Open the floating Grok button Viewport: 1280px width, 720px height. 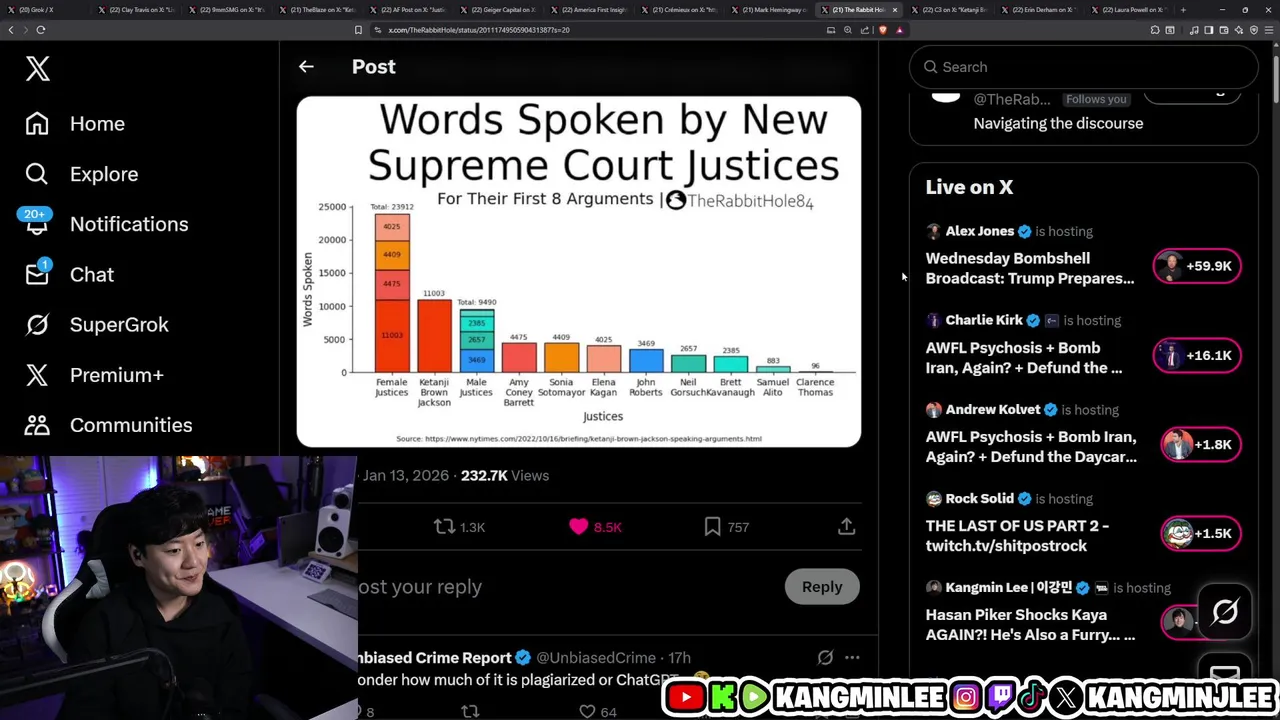pyautogui.click(x=1225, y=611)
